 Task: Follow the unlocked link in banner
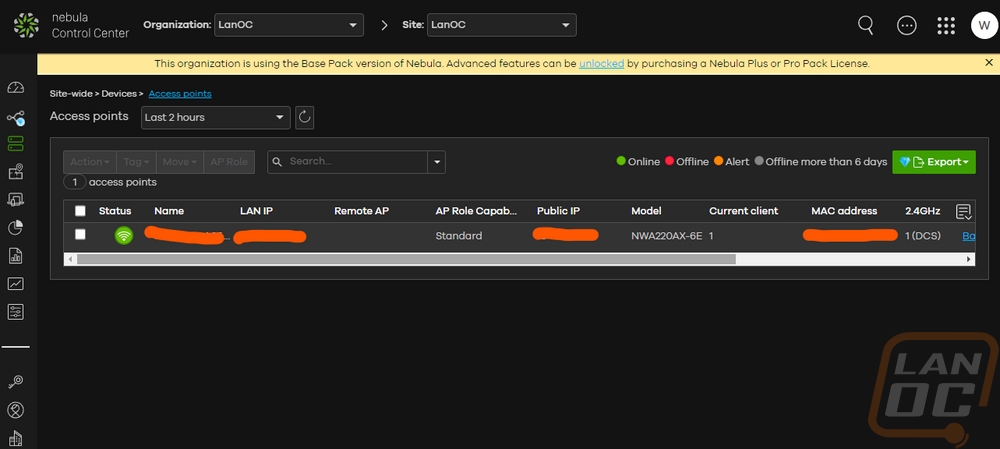coord(601,64)
